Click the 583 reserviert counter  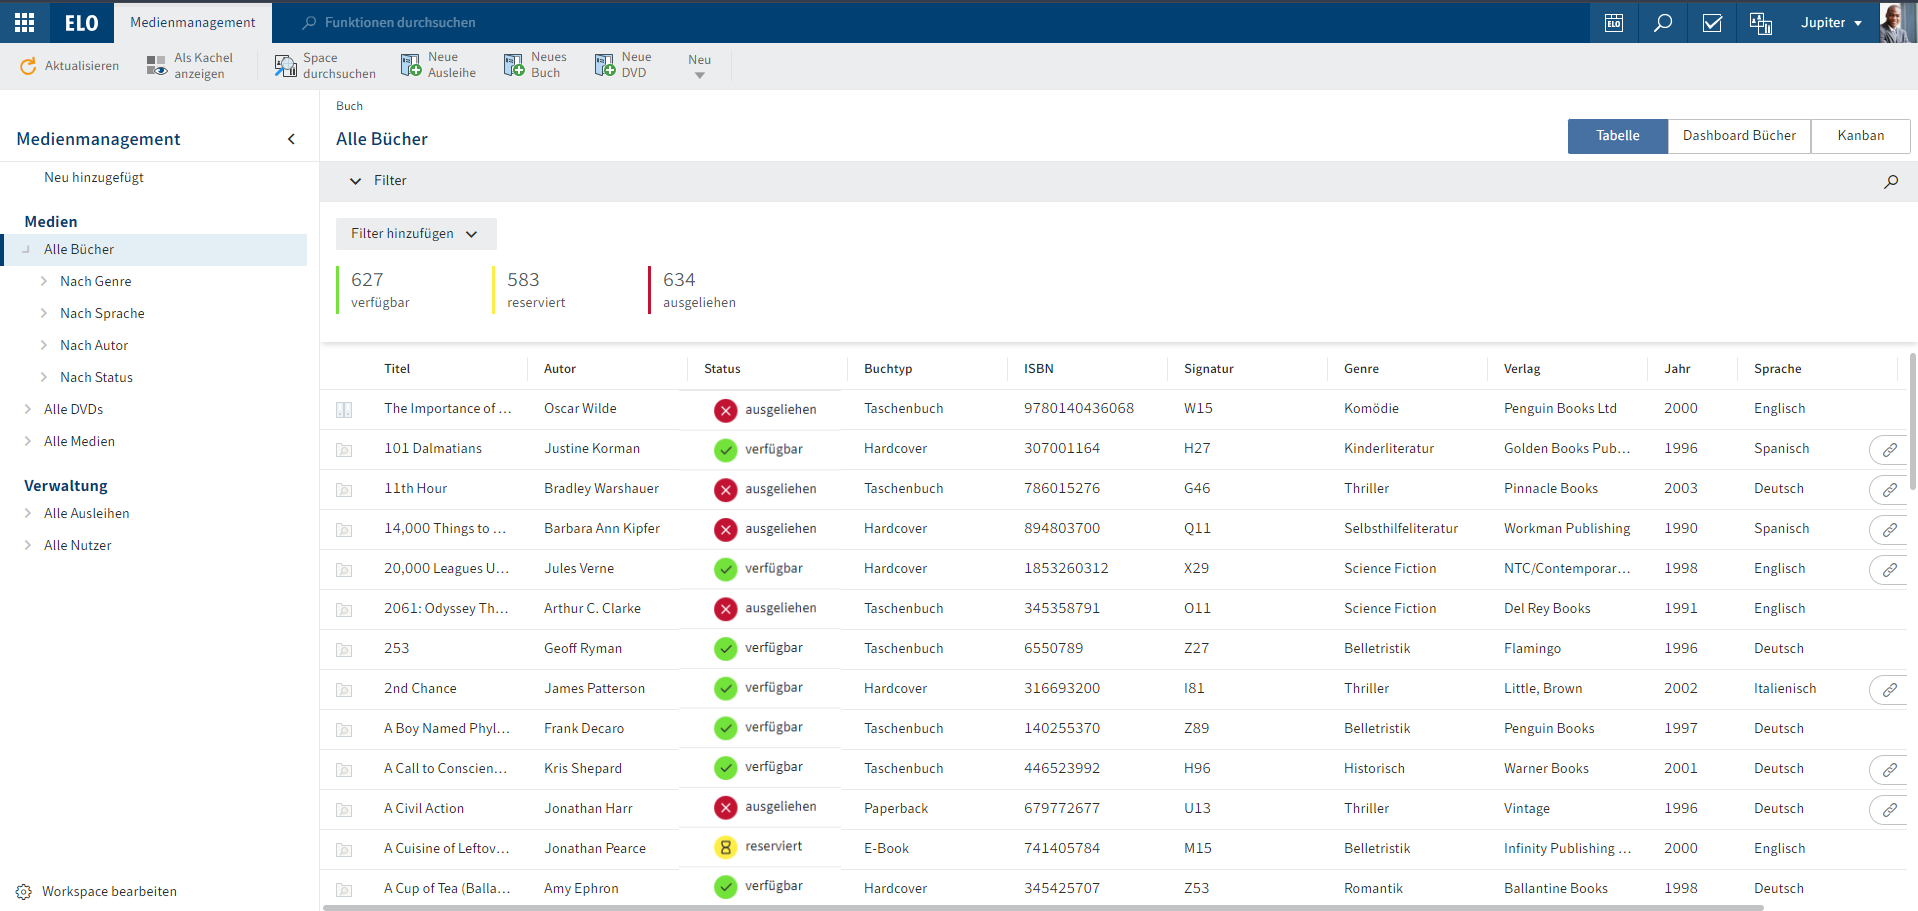(x=530, y=290)
